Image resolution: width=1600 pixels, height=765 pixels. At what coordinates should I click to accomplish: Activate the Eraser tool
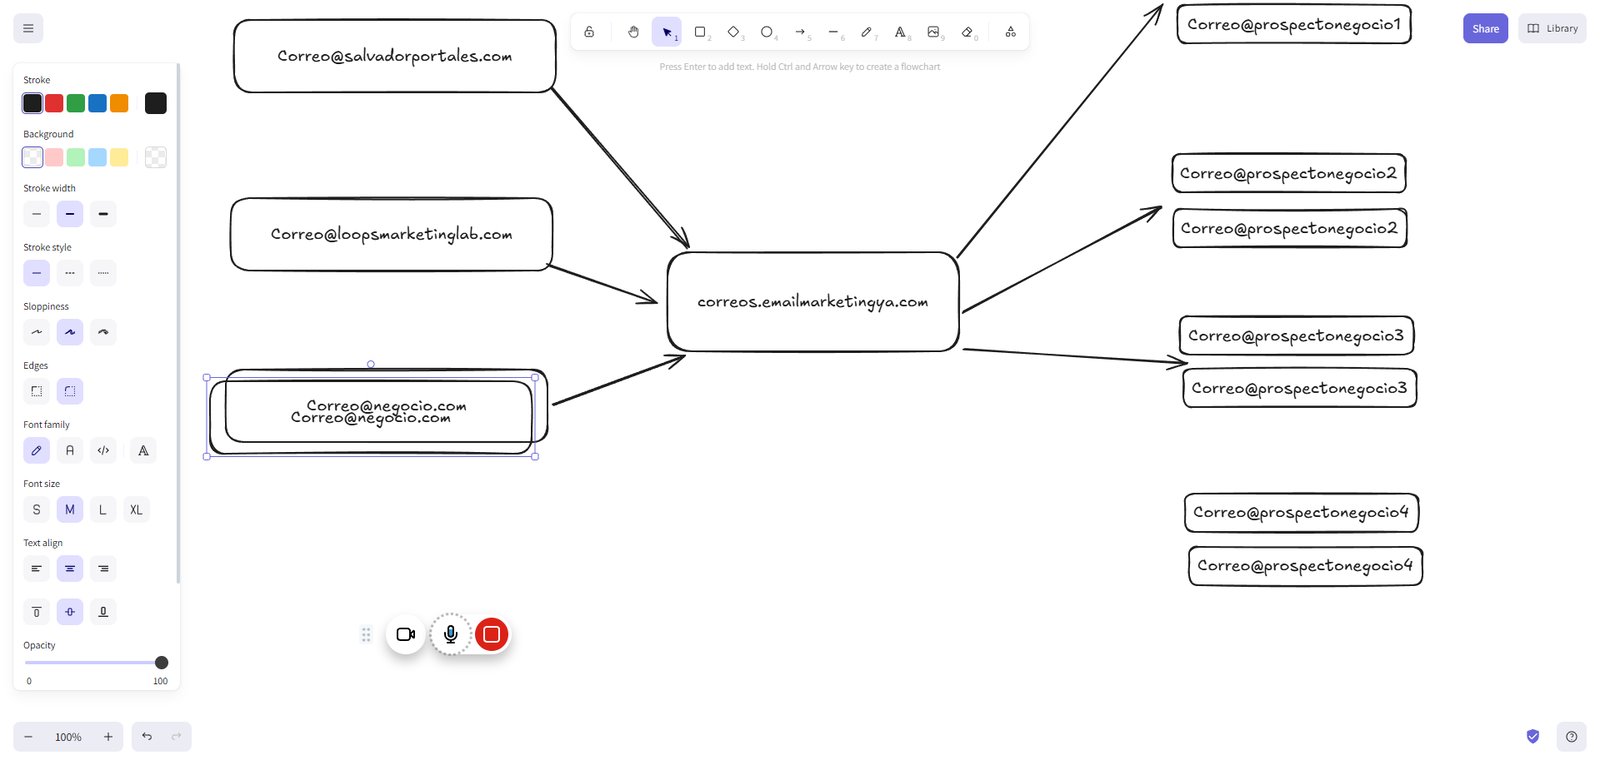pos(967,32)
